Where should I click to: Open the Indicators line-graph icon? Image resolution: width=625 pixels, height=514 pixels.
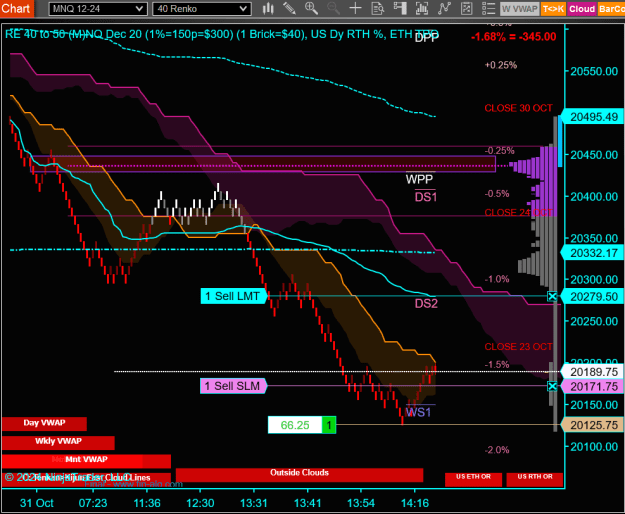point(444,8)
